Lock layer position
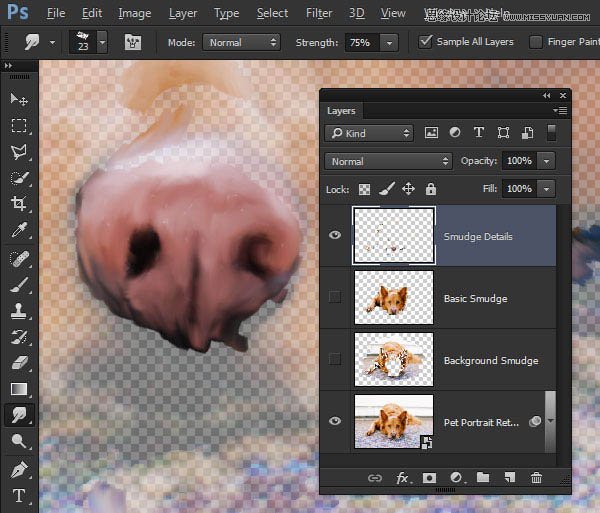600x513 pixels. 408,189
